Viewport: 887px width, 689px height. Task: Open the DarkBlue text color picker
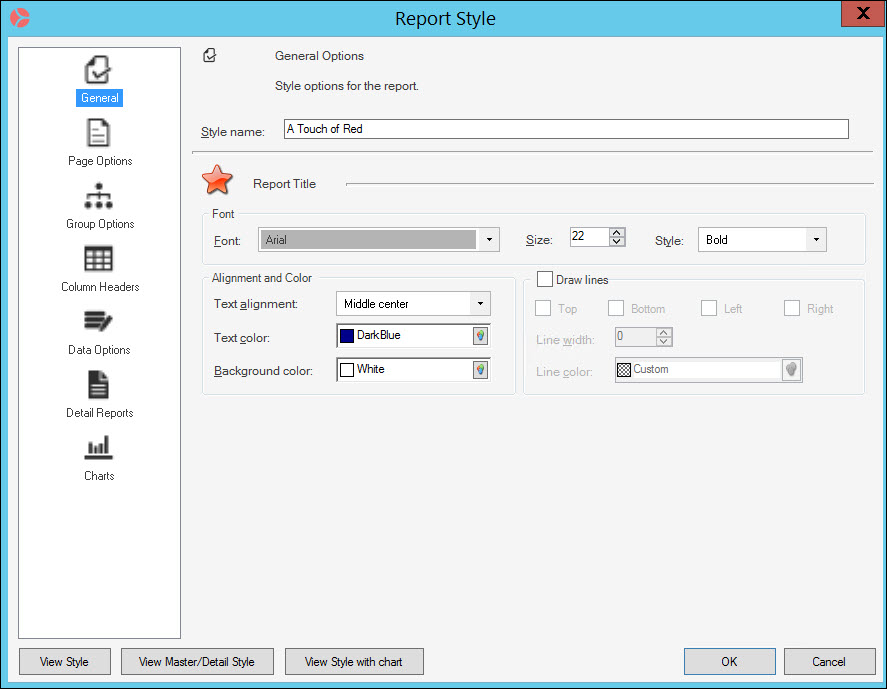(x=480, y=335)
